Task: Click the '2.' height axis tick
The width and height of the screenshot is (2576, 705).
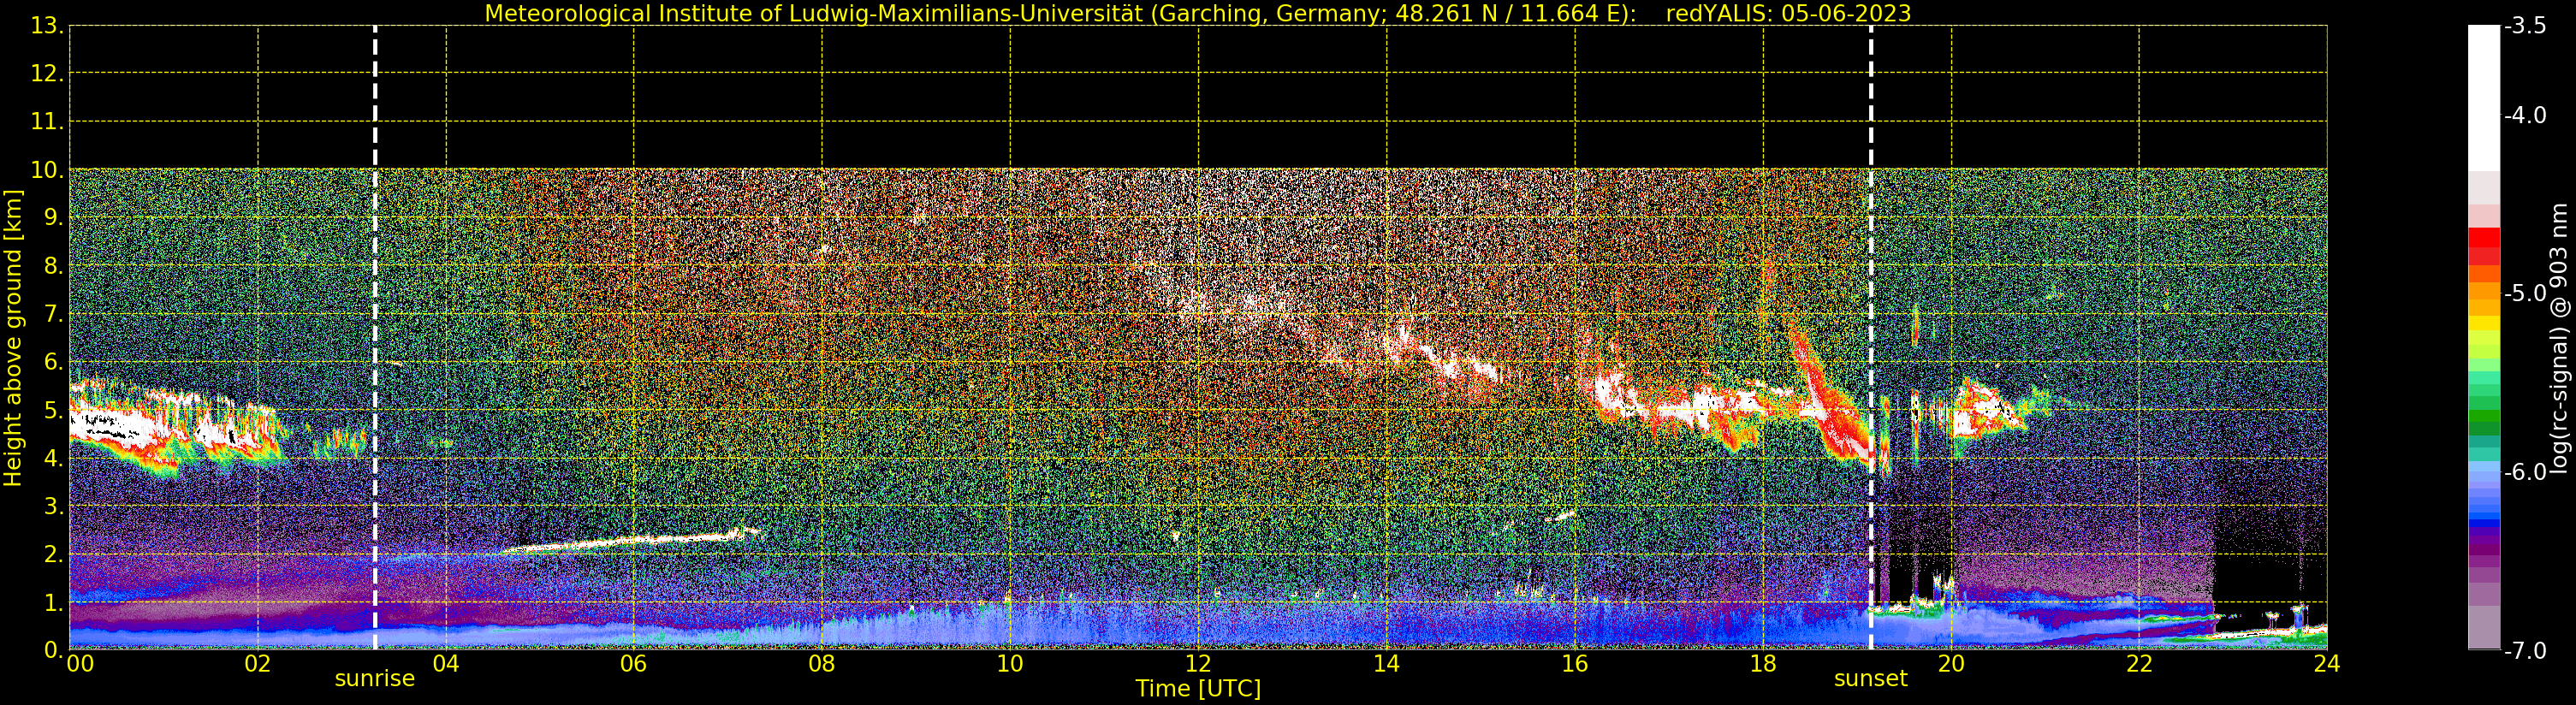Action: point(54,554)
